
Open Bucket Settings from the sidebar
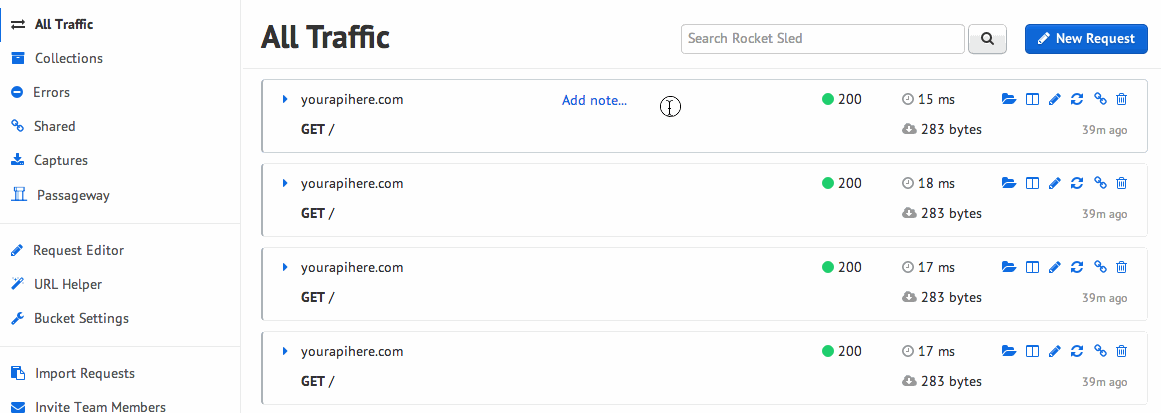(70, 318)
